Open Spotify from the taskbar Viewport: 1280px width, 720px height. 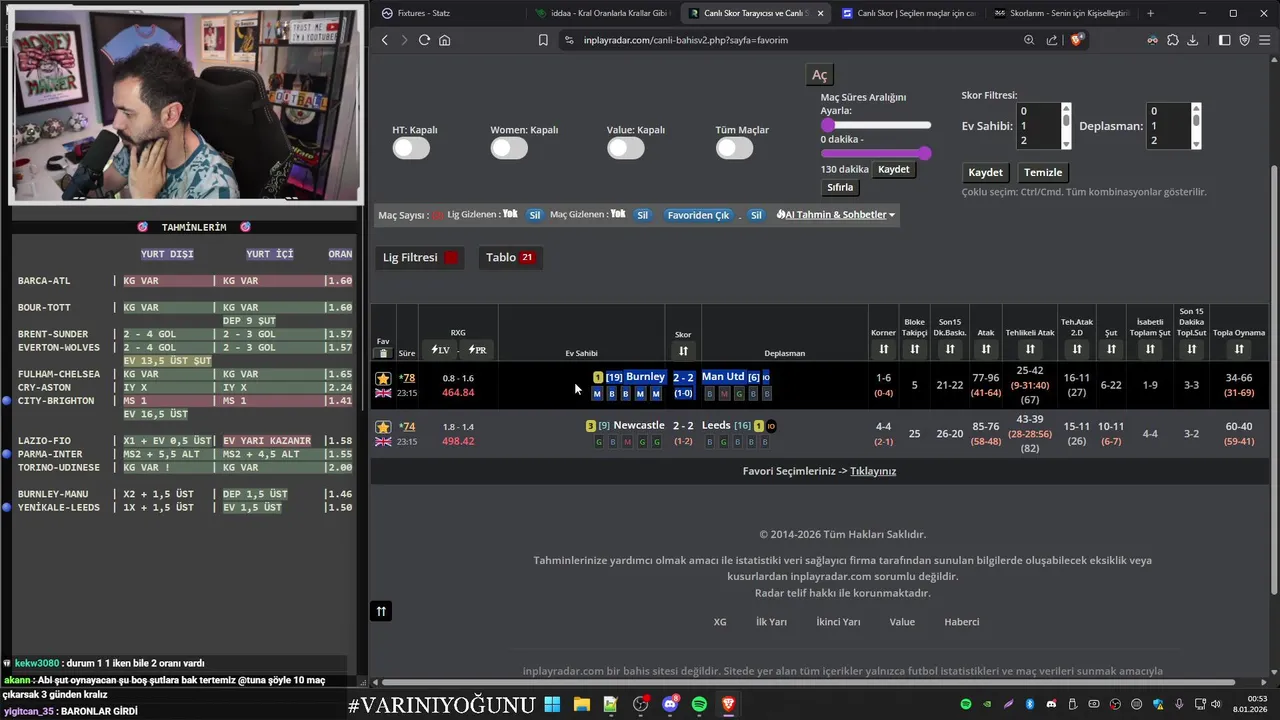point(699,705)
